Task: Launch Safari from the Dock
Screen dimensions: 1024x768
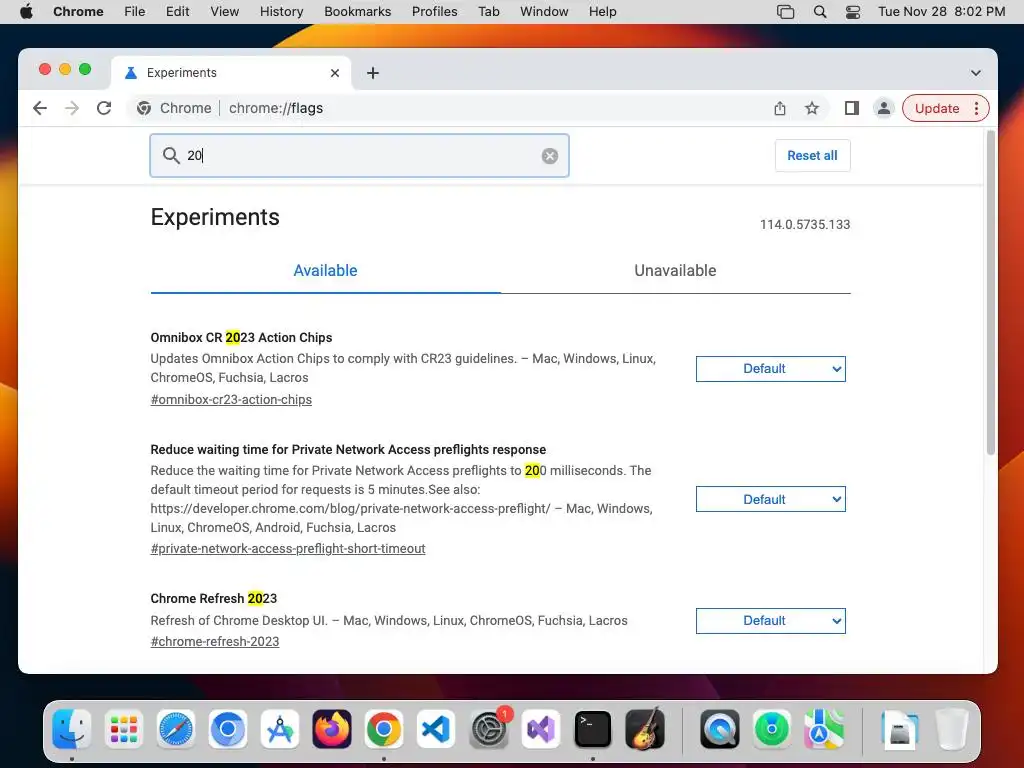Action: (x=176, y=729)
